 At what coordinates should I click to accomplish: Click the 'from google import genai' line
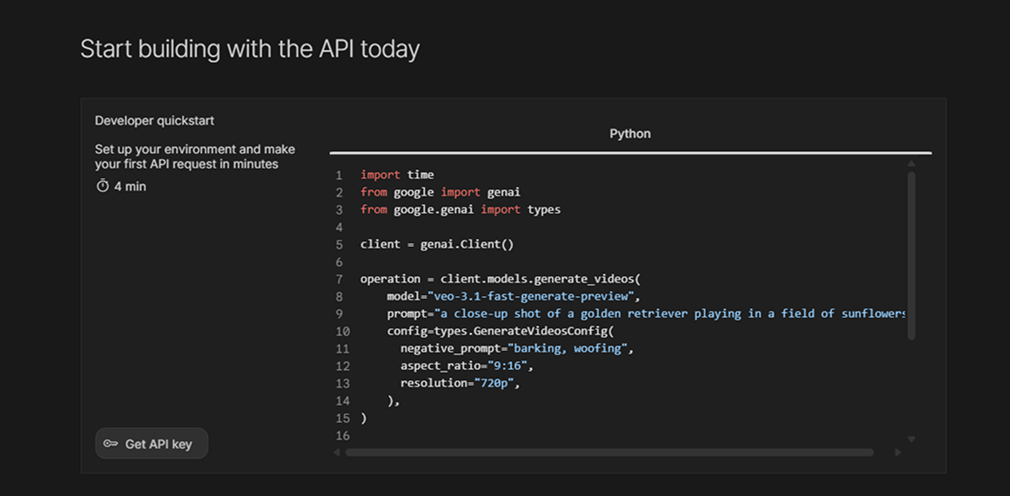(x=440, y=192)
